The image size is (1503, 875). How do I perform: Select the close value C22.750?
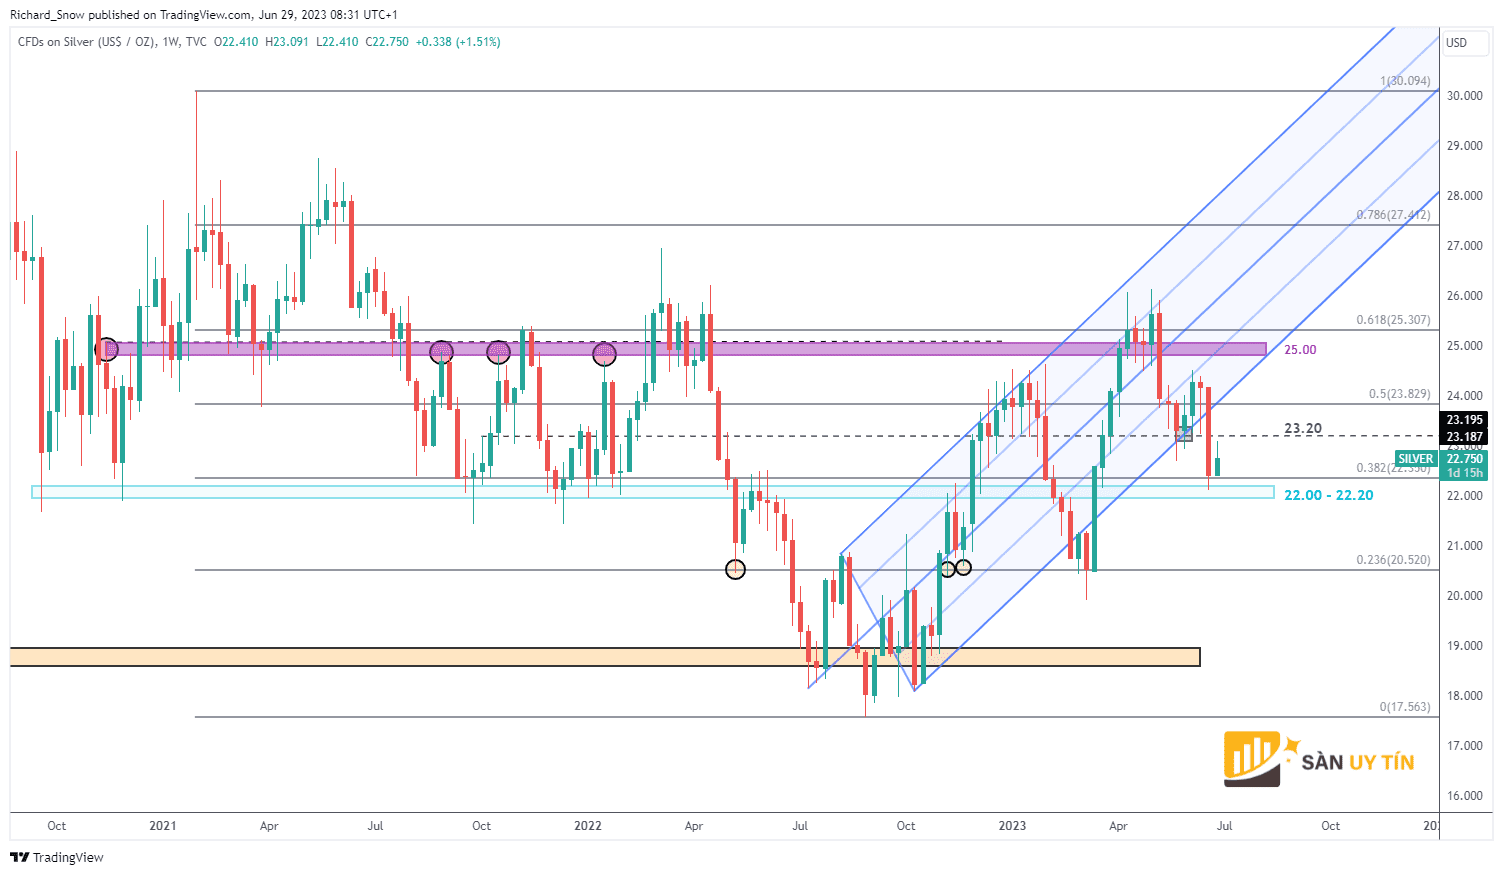pyautogui.click(x=387, y=42)
